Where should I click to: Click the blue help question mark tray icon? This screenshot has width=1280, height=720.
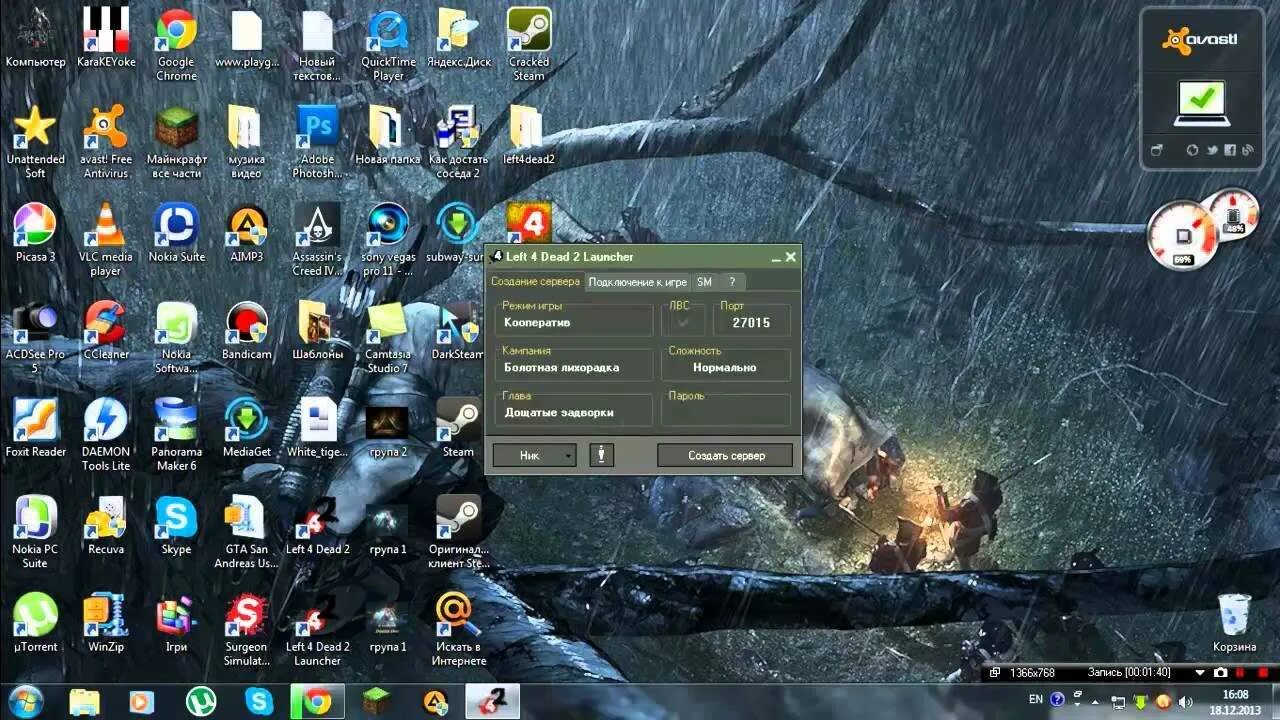tap(1057, 699)
